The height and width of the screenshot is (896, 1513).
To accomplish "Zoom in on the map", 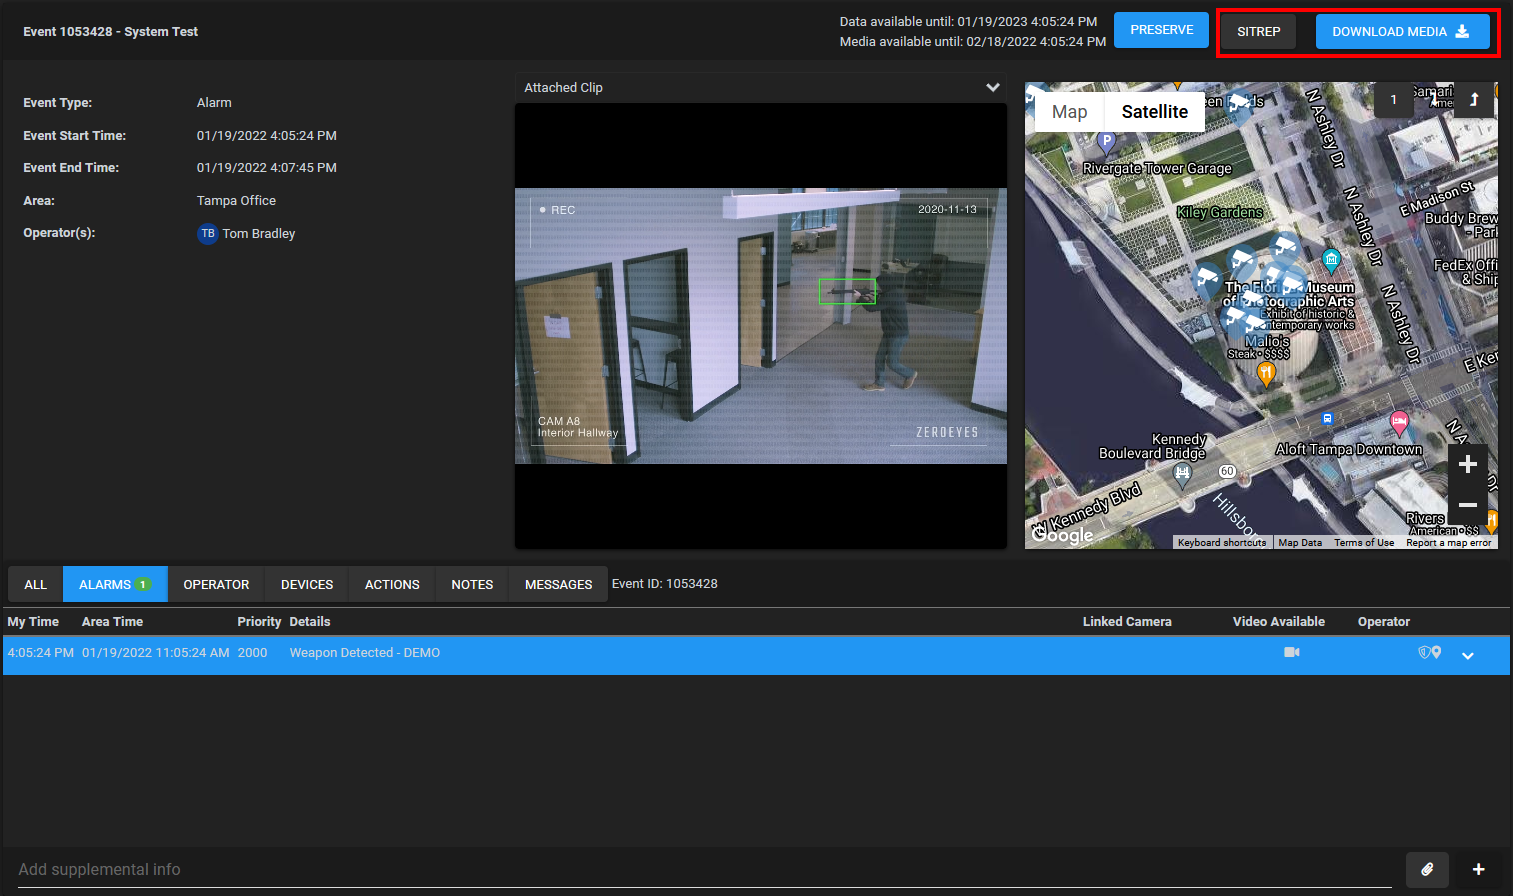I will pyautogui.click(x=1467, y=464).
